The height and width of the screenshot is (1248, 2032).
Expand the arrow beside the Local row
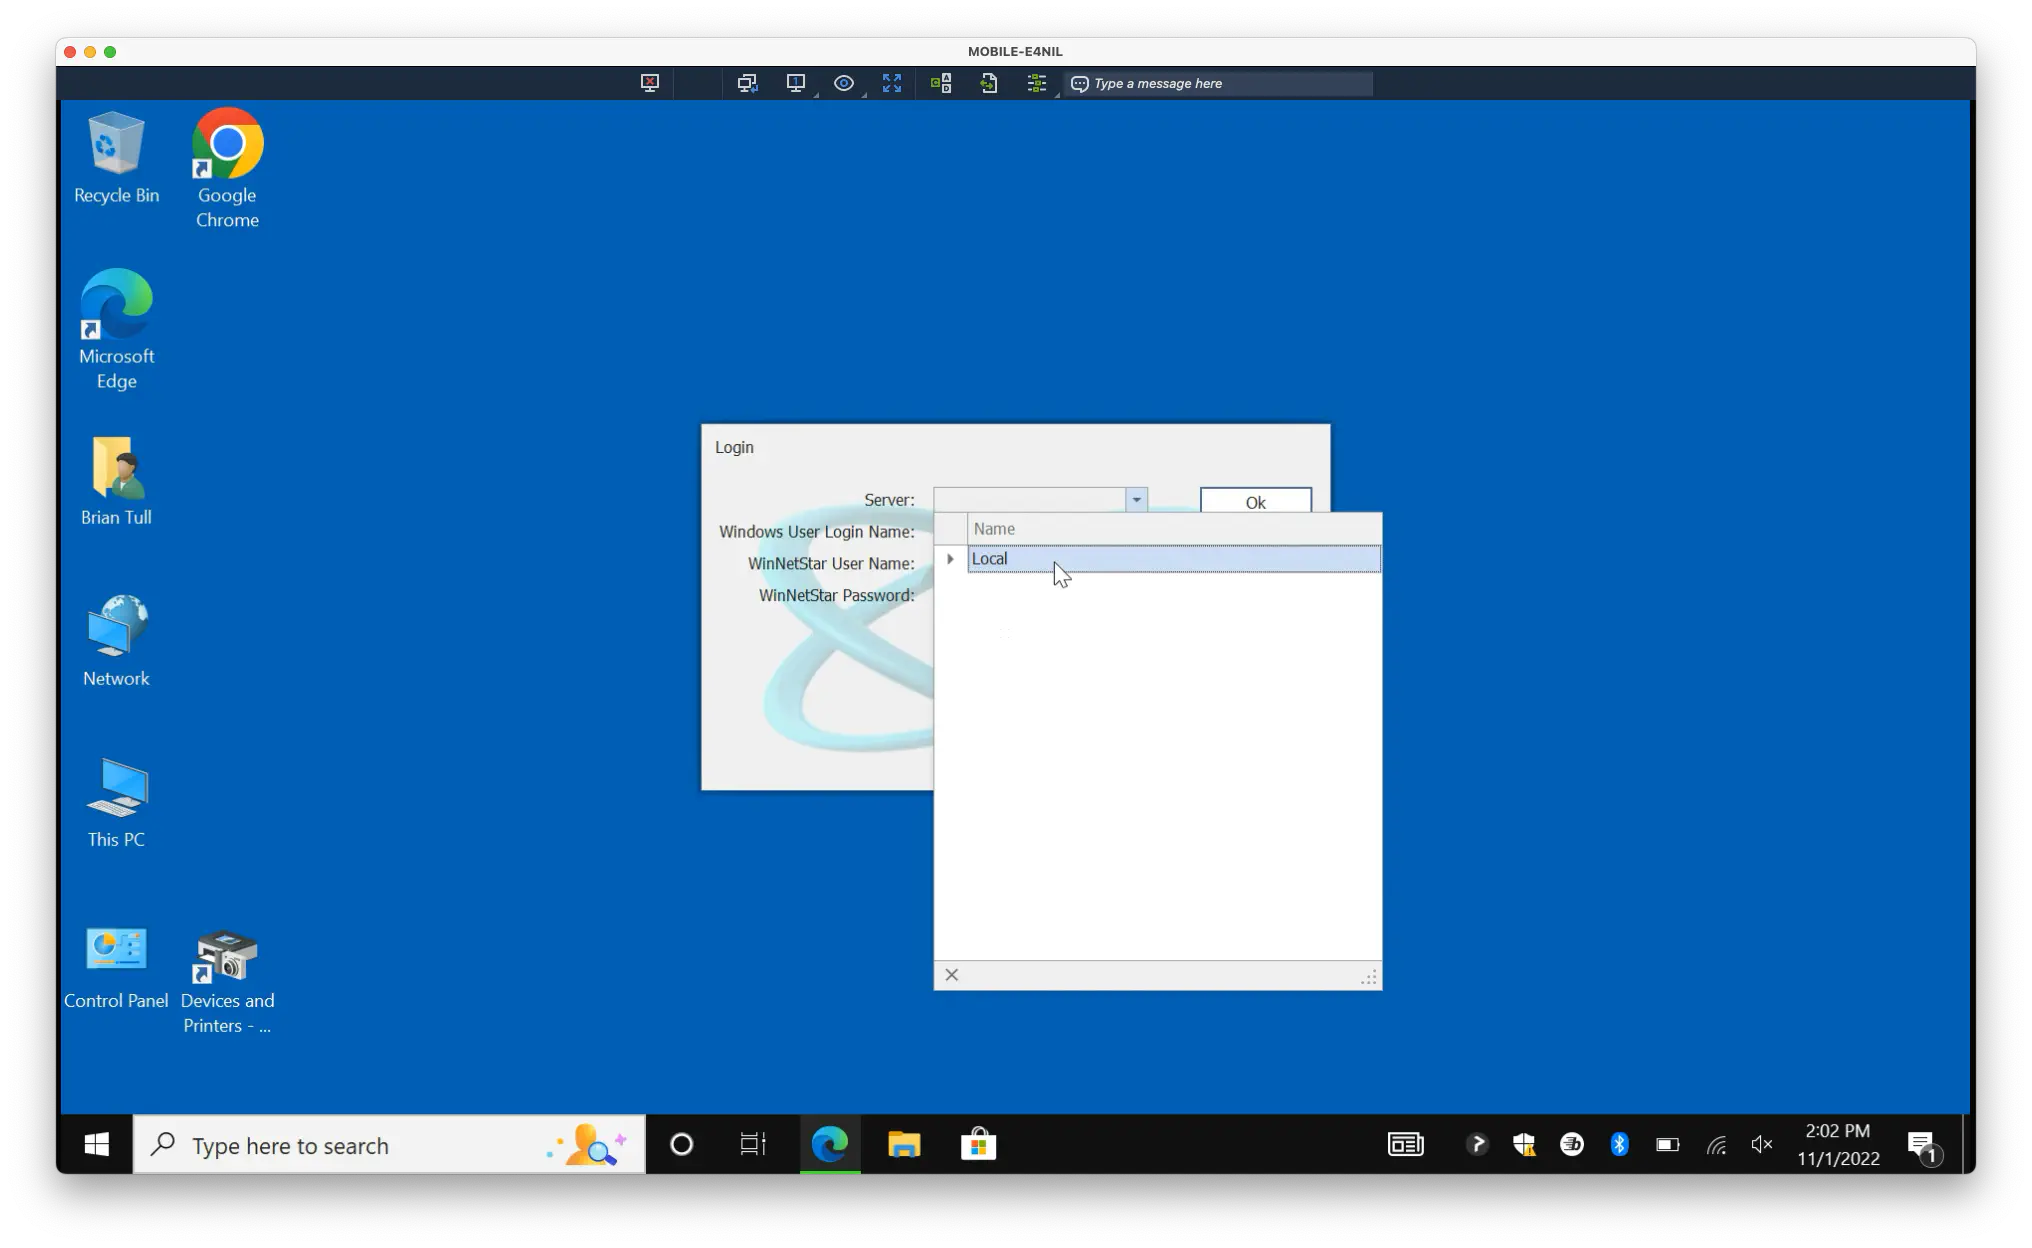point(950,559)
